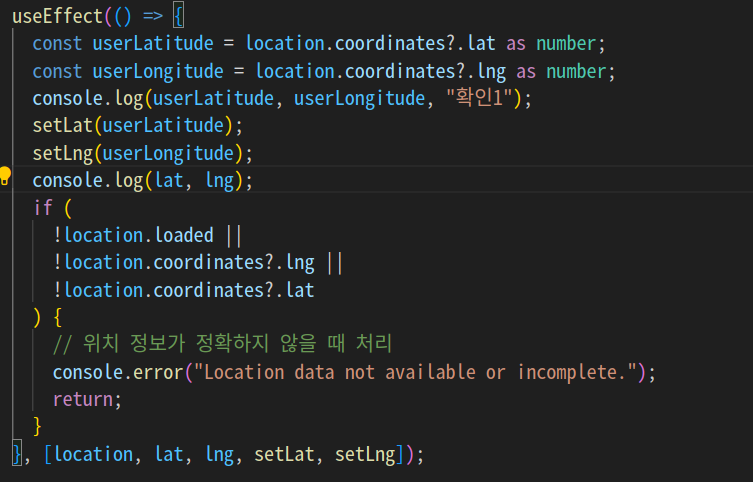Place cursor in console.log(lat, lng) line

(142, 181)
